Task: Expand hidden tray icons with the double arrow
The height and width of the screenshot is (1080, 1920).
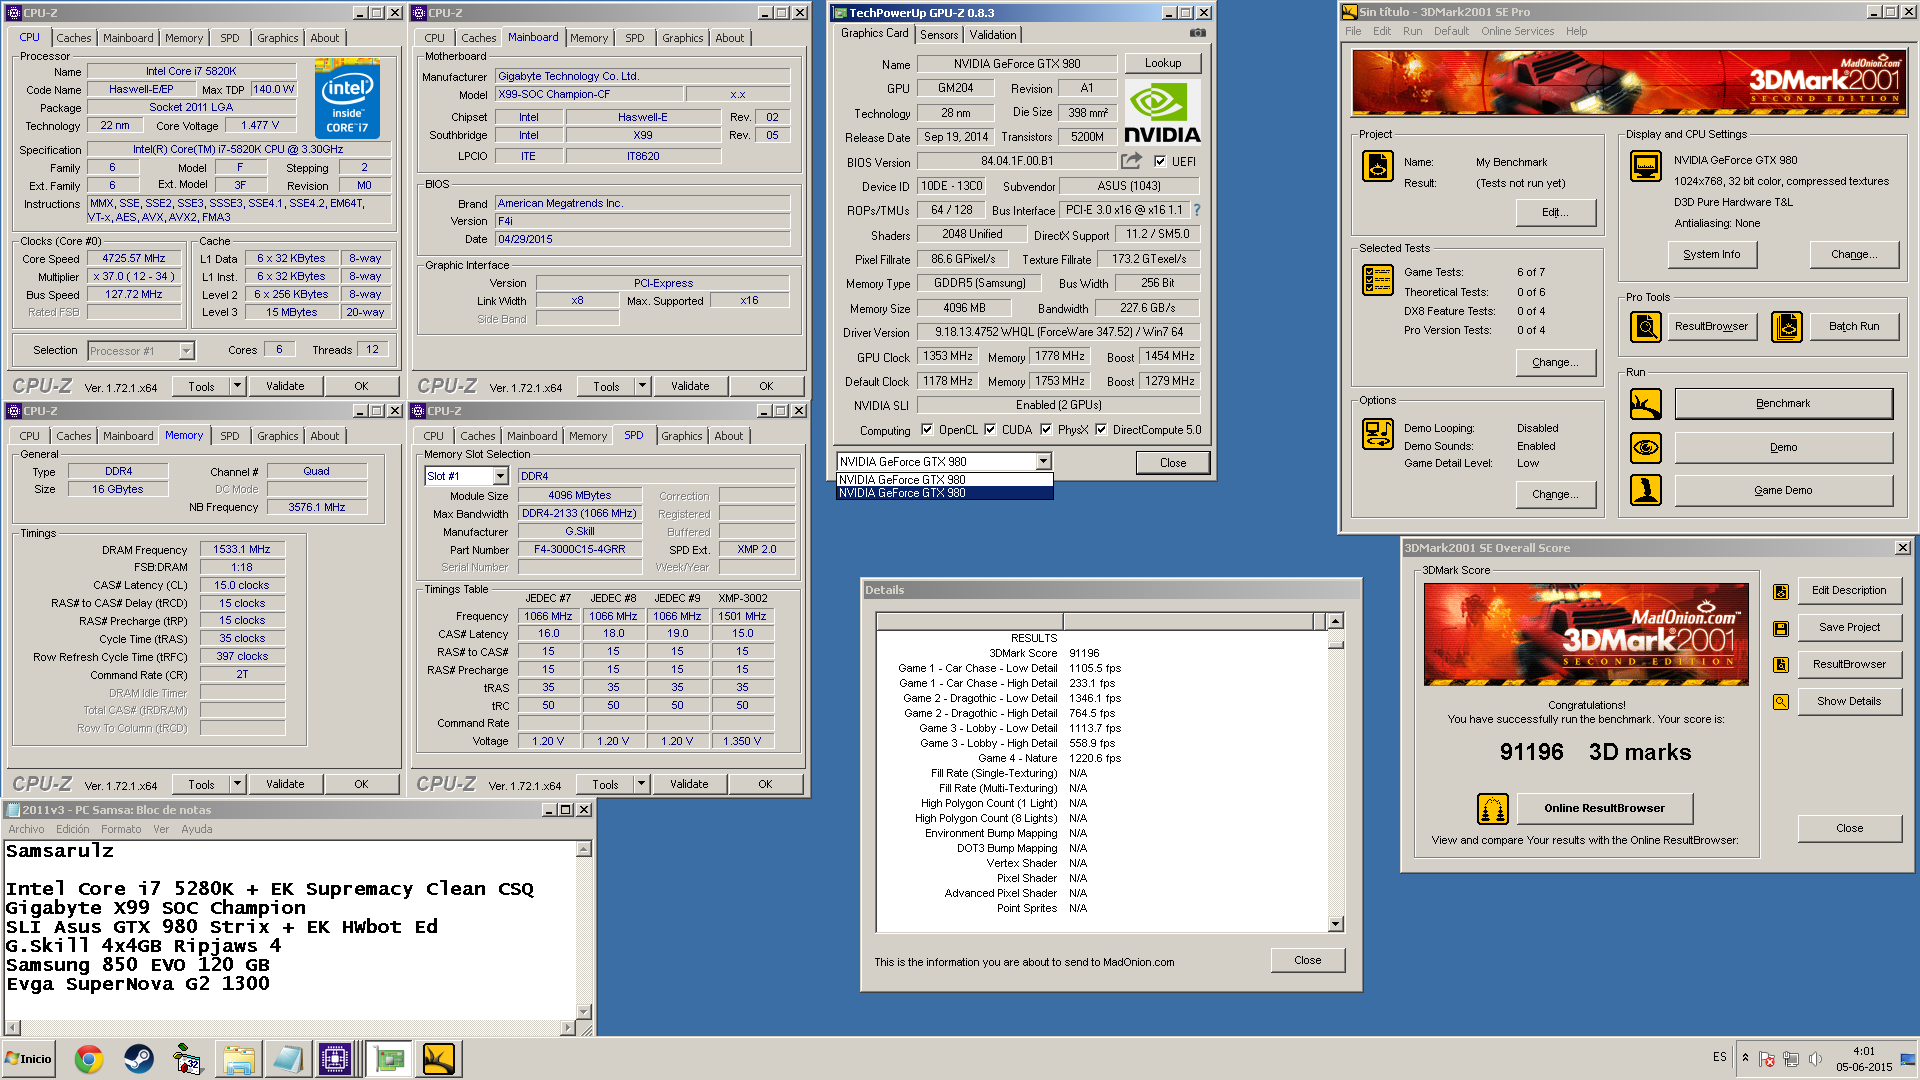Action: [x=1745, y=1058]
